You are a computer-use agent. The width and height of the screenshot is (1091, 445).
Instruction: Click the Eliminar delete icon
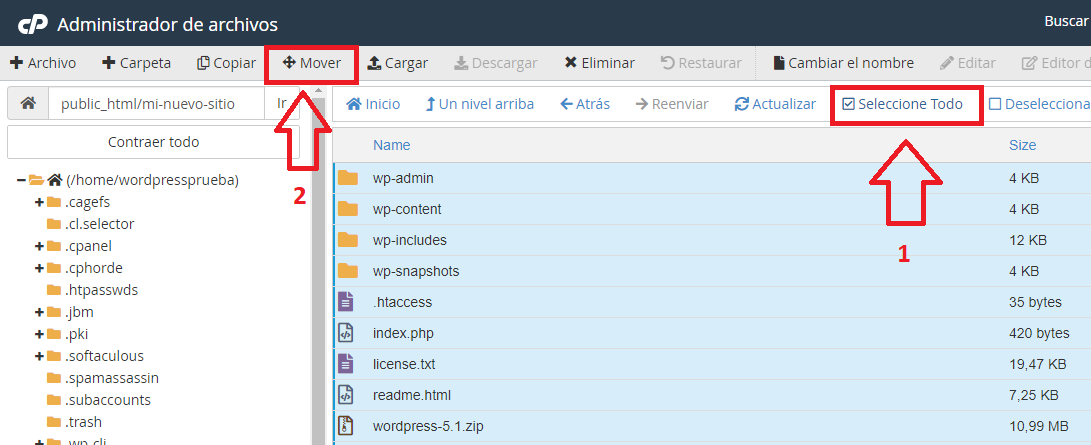coord(570,63)
